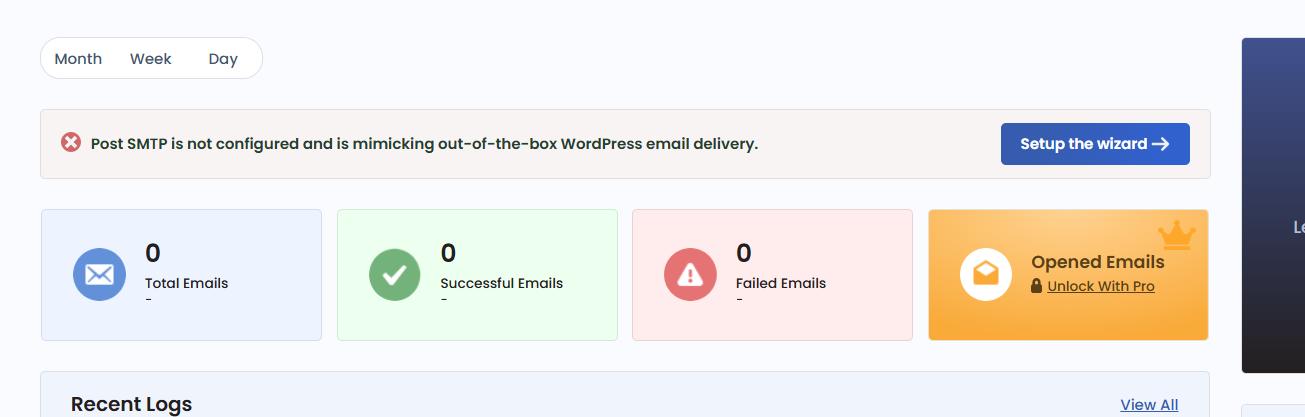Switch to the Day view
This screenshot has height=417, width=1305.
pos(223,59)
